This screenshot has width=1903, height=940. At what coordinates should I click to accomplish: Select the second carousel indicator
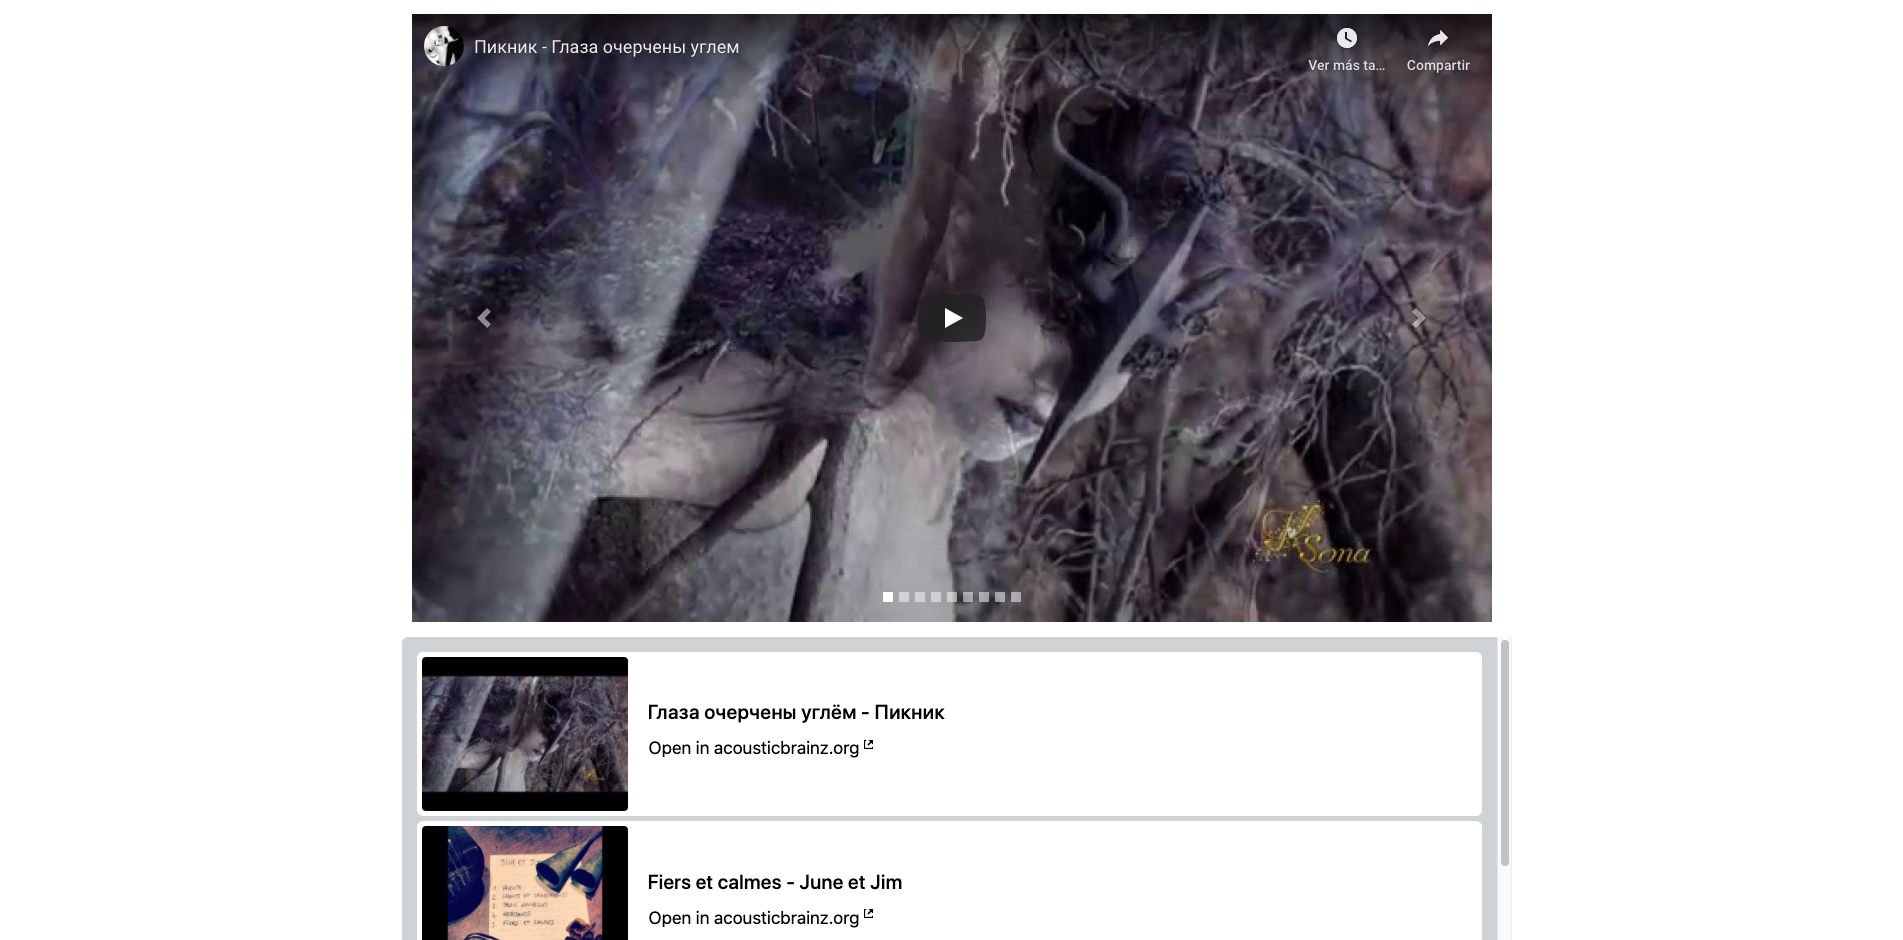click(x=904, y=597)
